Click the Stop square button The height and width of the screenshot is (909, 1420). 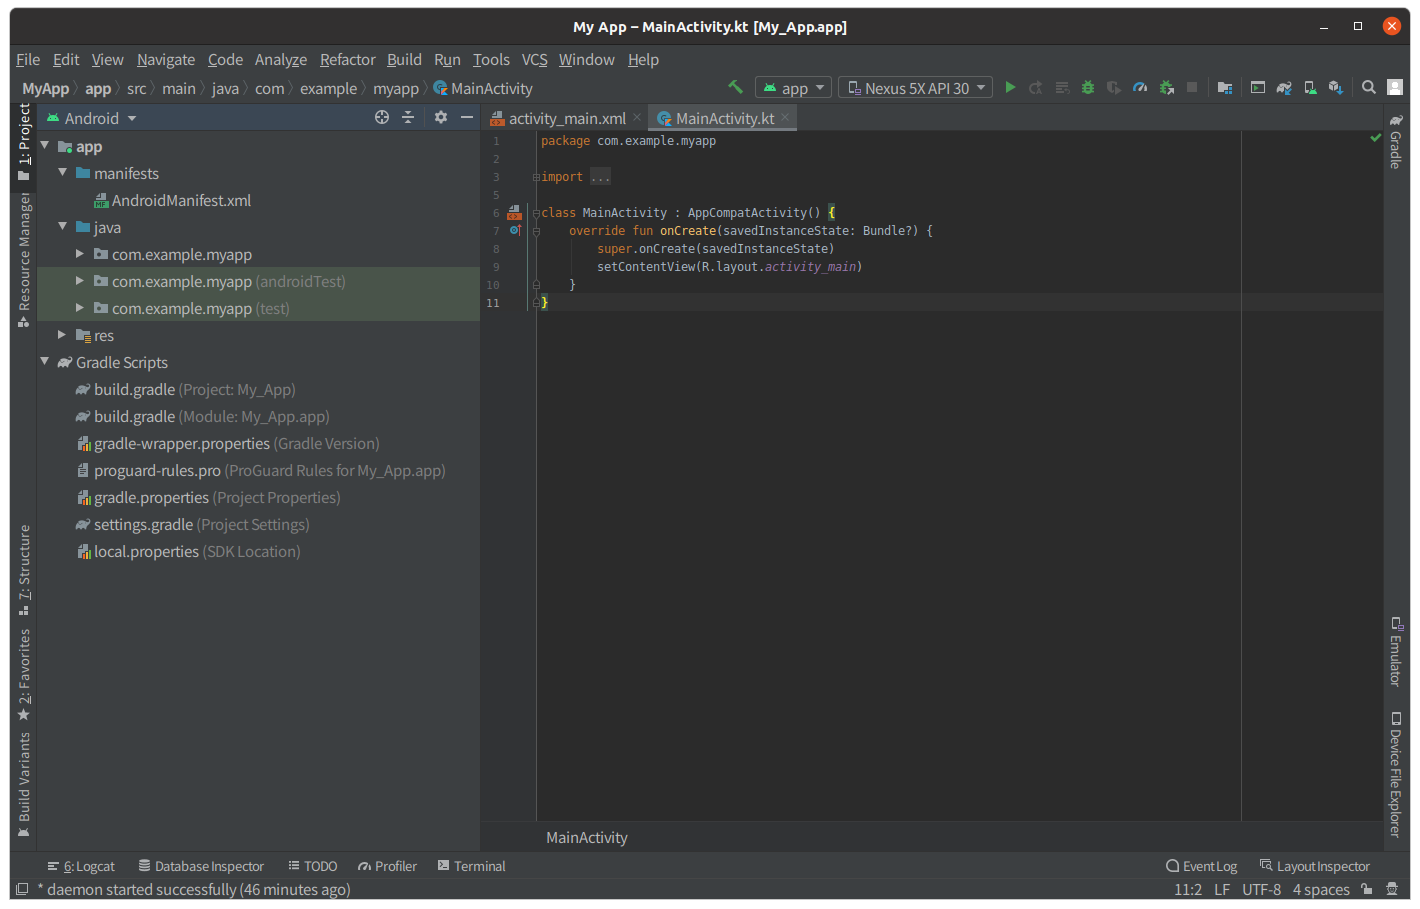(x=1192, y=88)
